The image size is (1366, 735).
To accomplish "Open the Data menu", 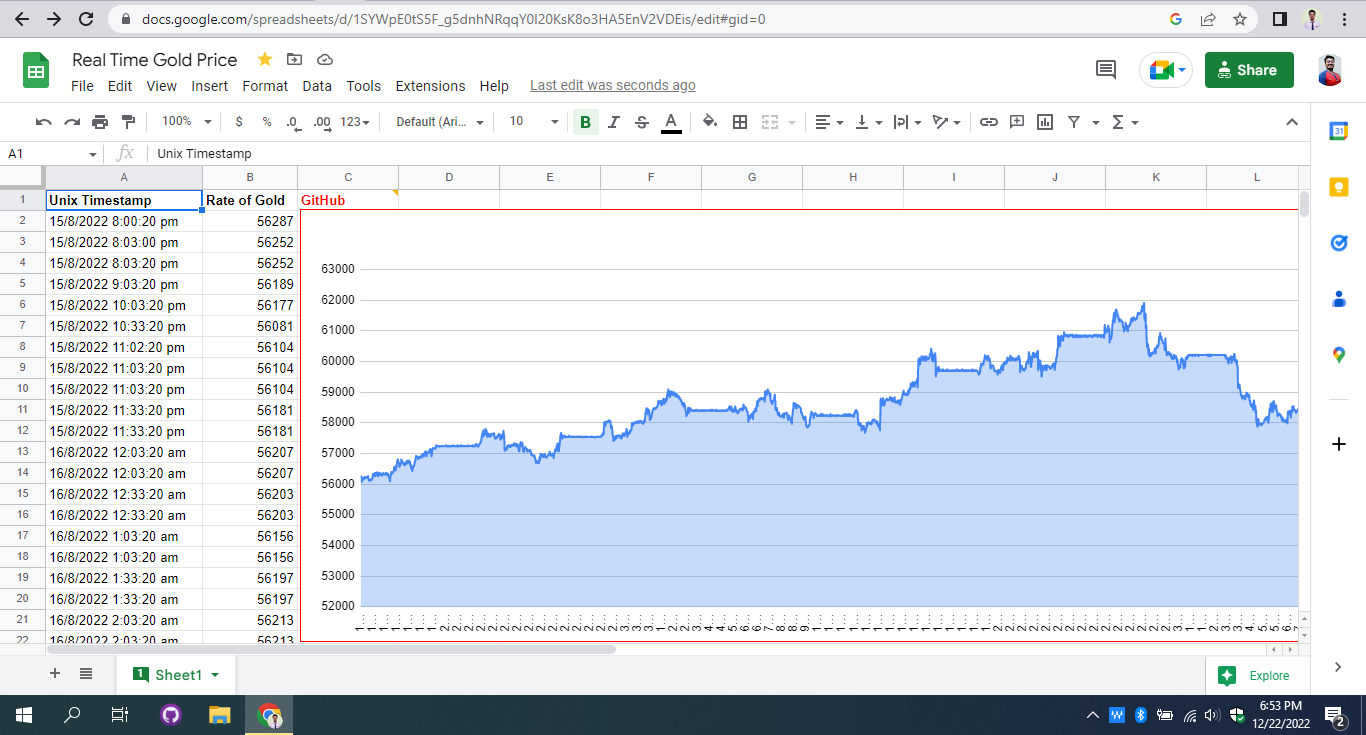I will coord(317,86).
